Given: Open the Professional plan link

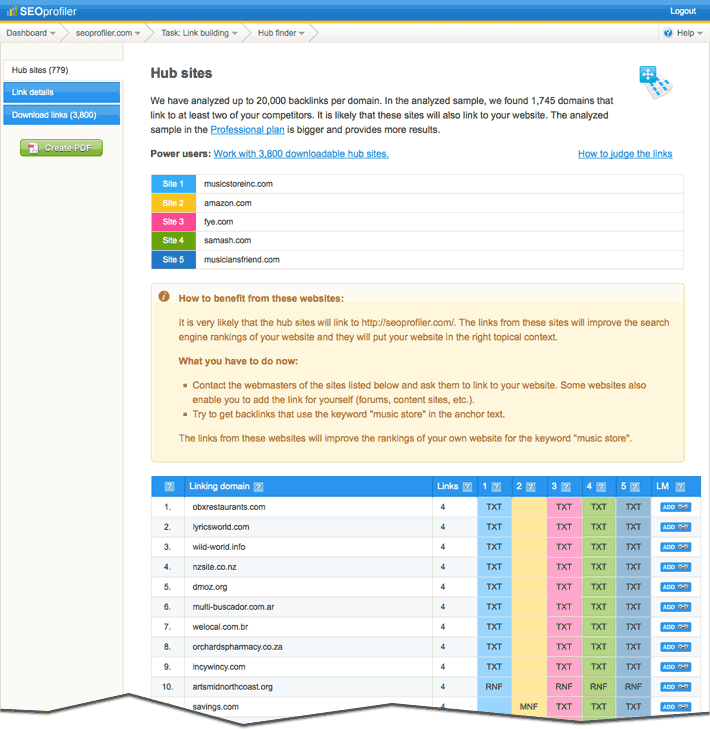Looking at the screenshot, I should [247, 130].
